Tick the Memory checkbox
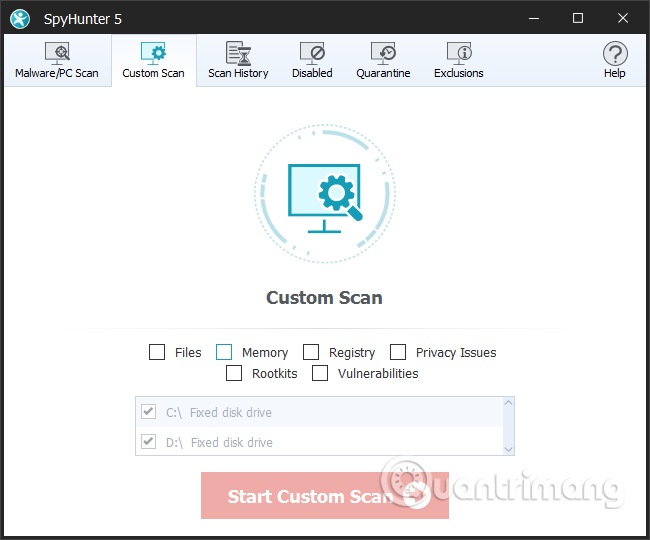 coord(224,352)
